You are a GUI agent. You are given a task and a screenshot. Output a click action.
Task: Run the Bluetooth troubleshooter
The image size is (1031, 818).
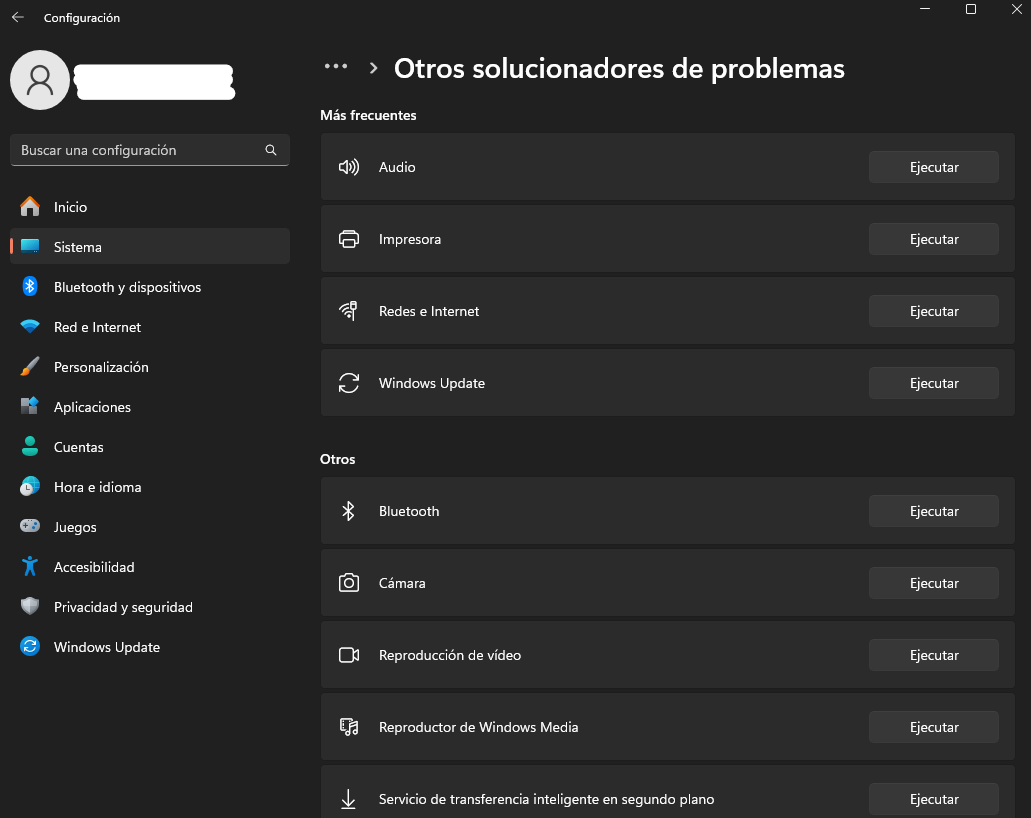(x=934, y=511)
